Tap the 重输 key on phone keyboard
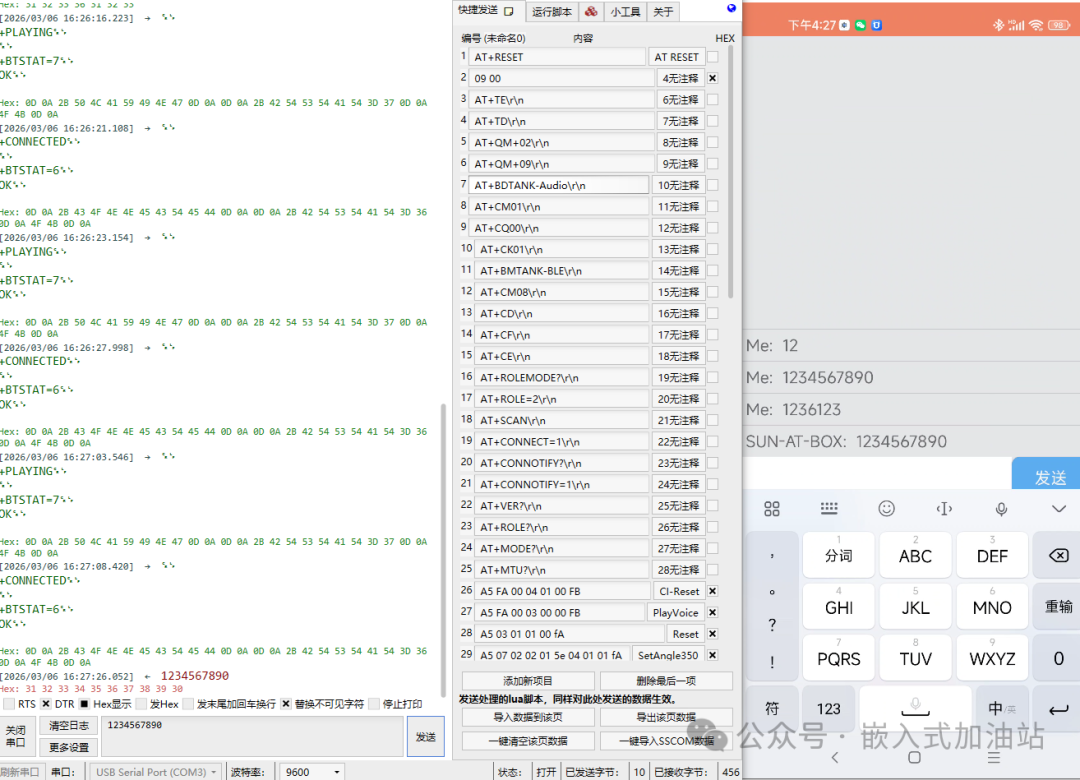The height and width of the screenshot is (780, 1080). pyautogui.click(x=1058, y=606)
